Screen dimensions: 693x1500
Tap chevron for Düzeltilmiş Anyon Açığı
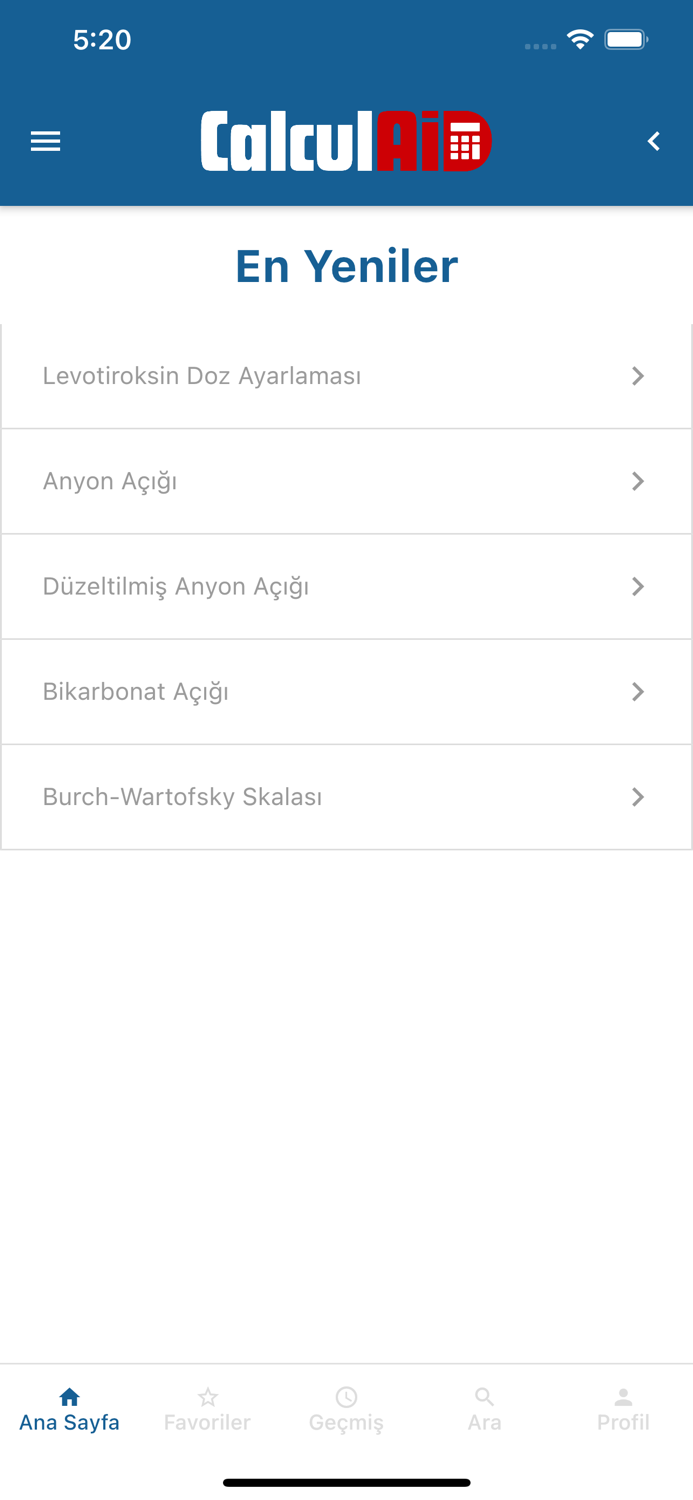click(638, 586)
